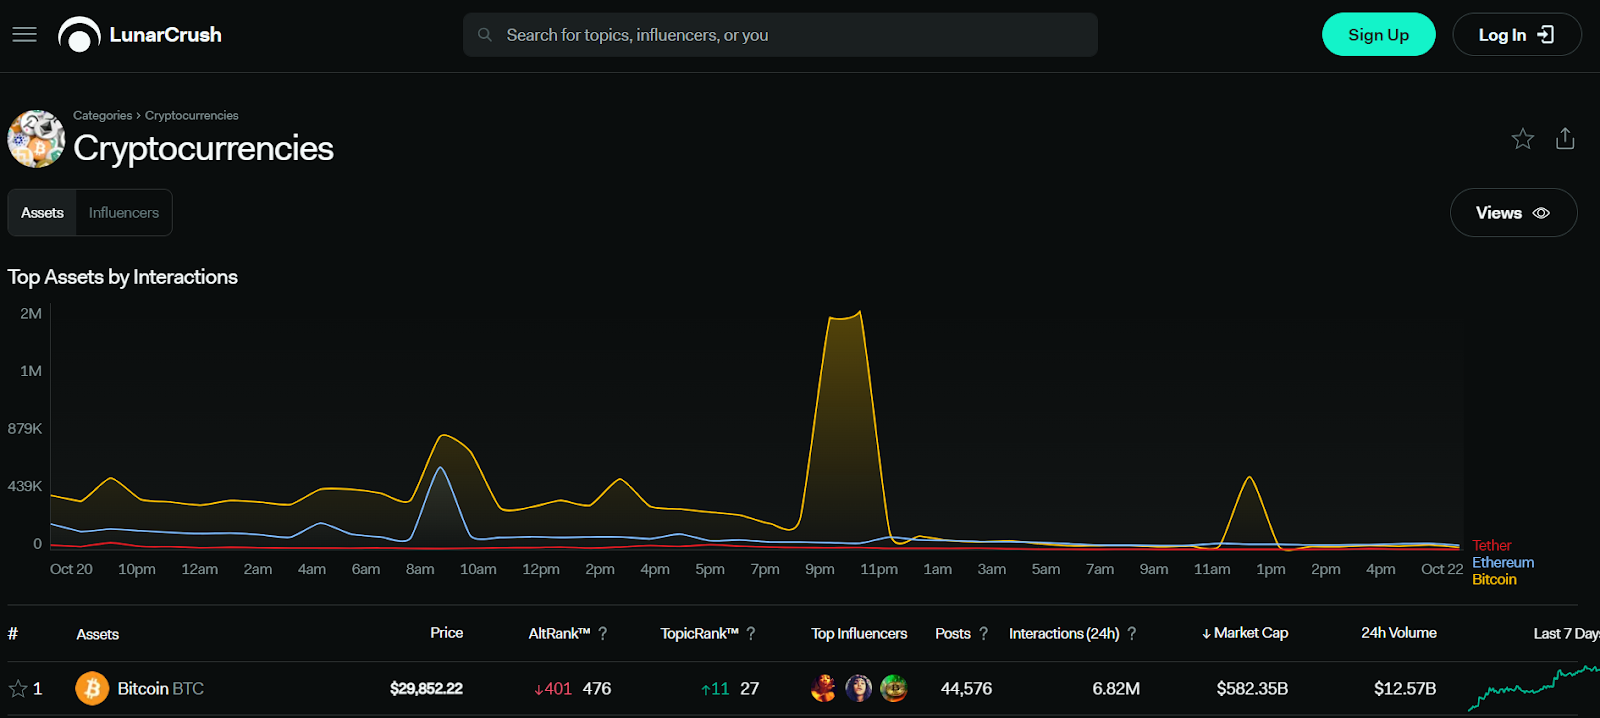Click the AltRank help question mark
This screenshot has height=718, width=1600.
point(602,634)
